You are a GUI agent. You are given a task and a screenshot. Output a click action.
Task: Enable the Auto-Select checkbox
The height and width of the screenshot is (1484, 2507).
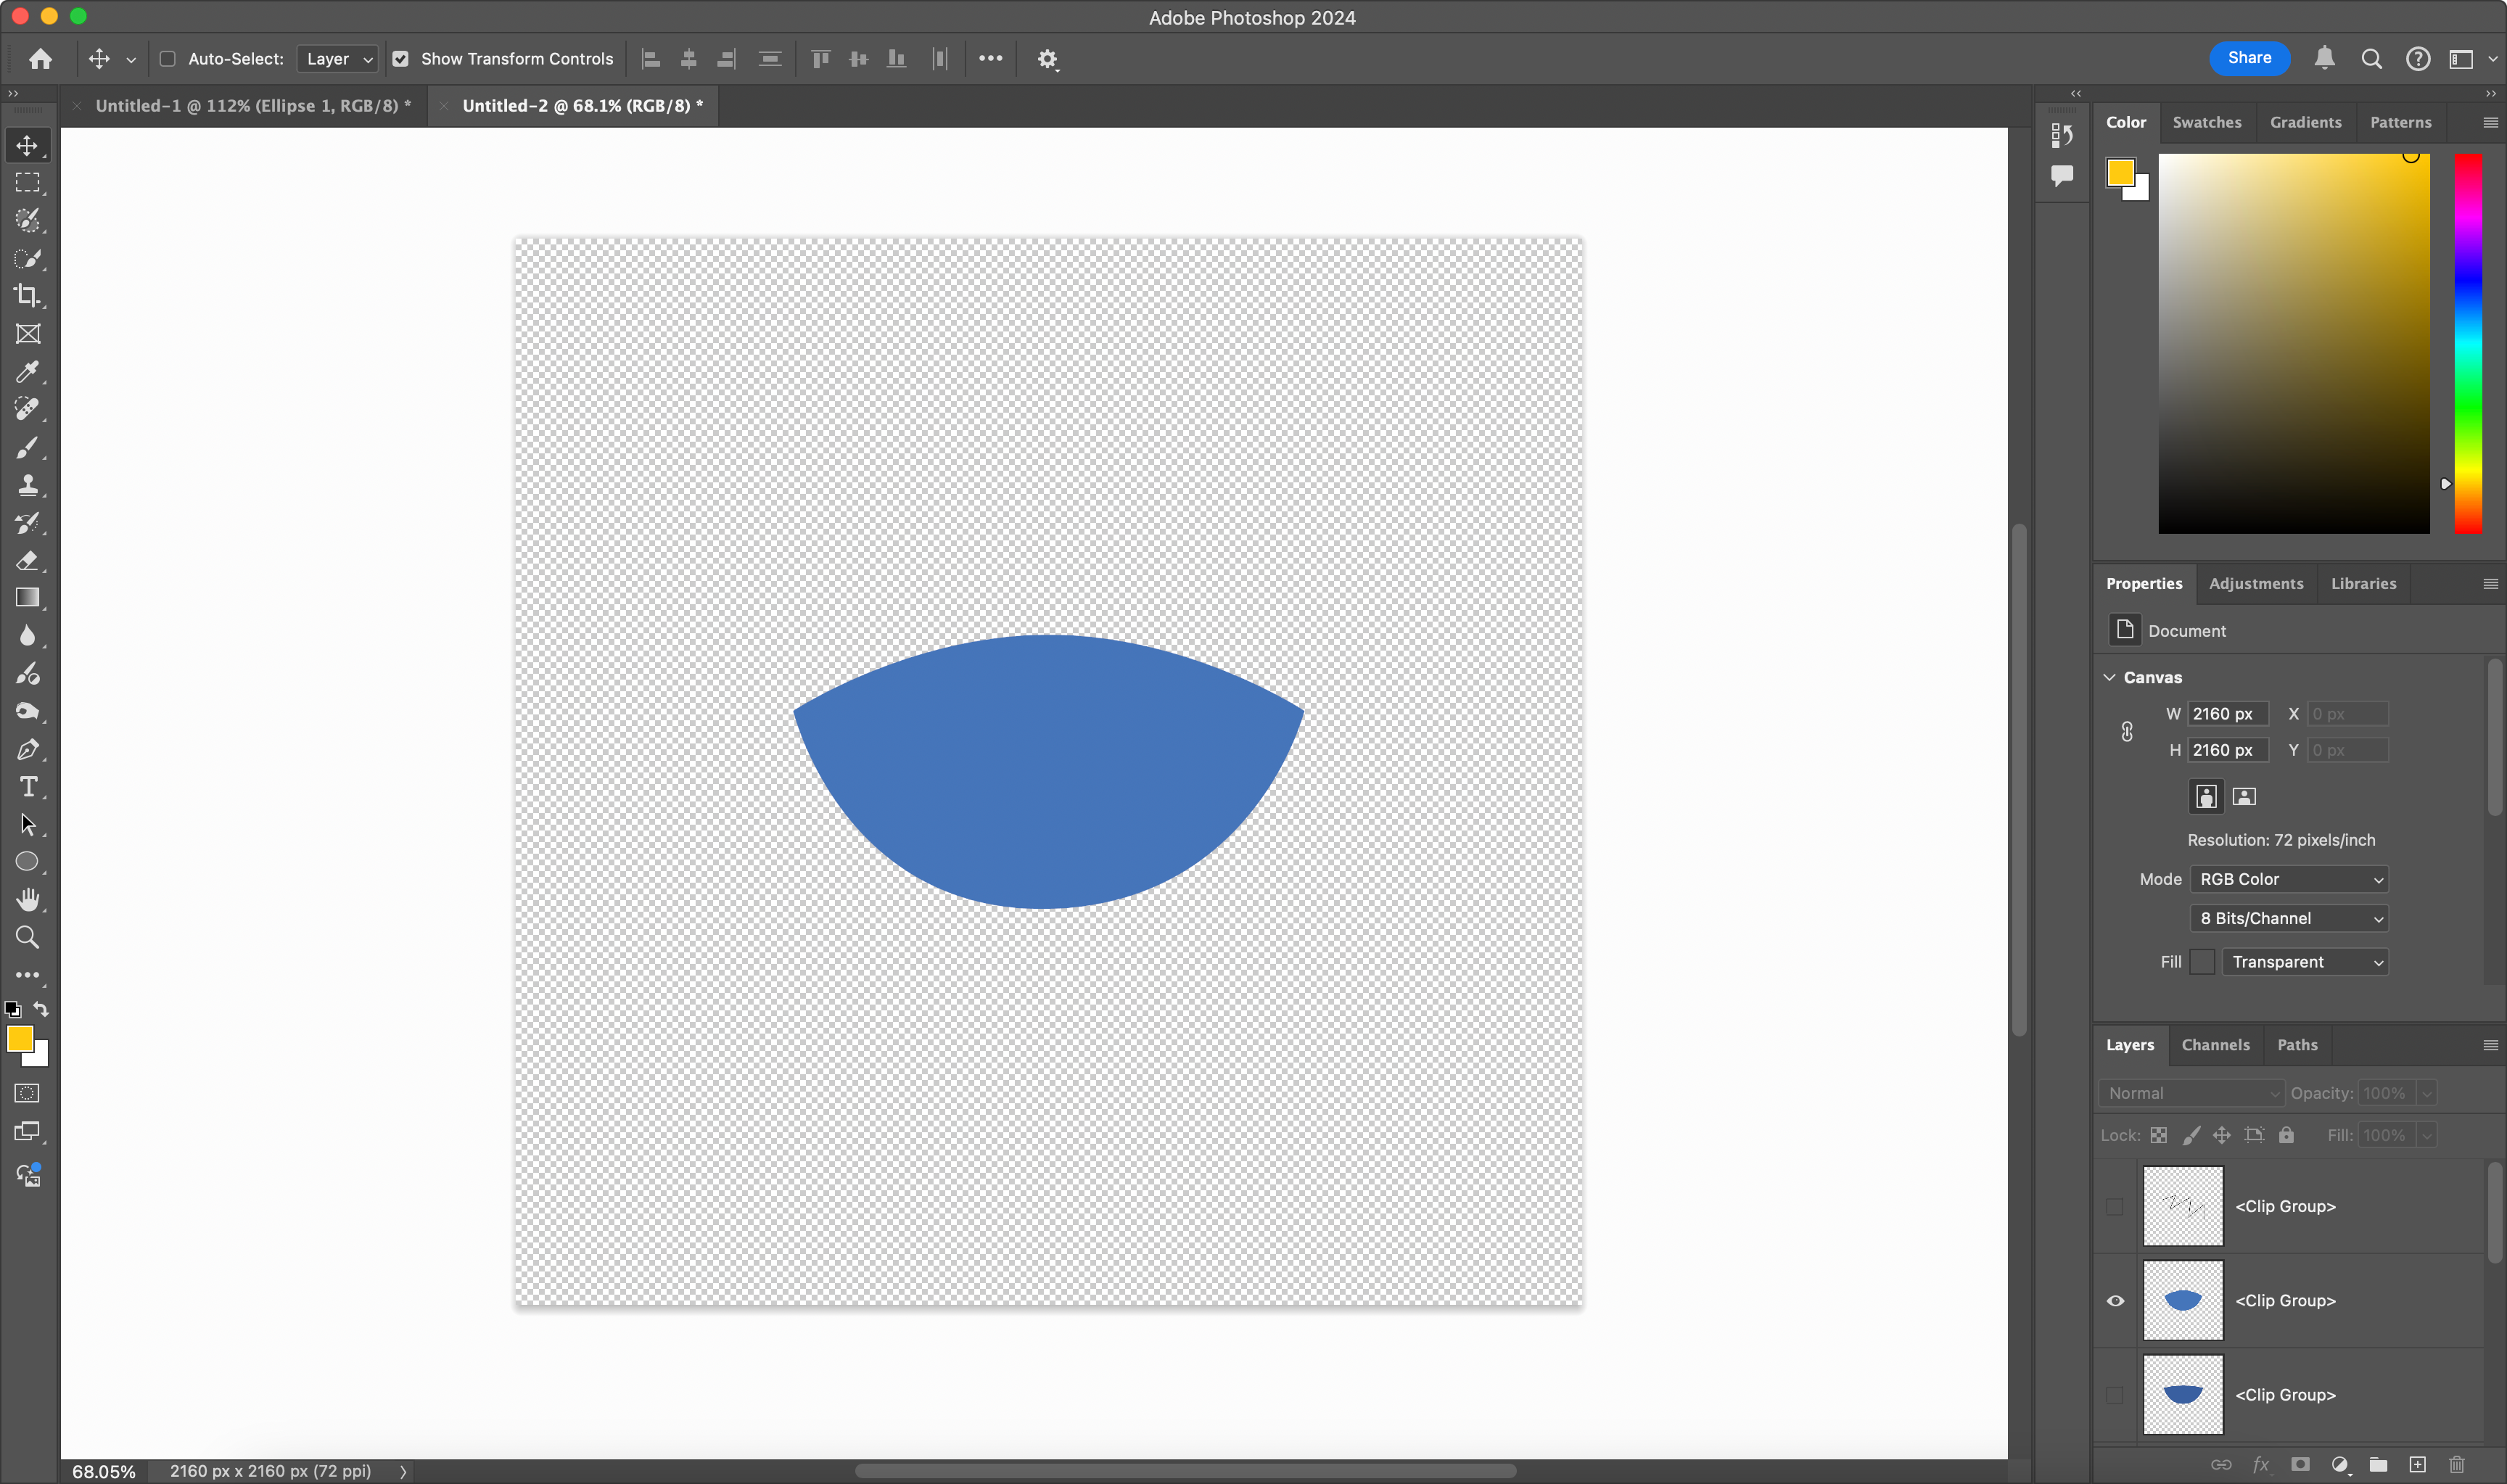coord(167,58)
